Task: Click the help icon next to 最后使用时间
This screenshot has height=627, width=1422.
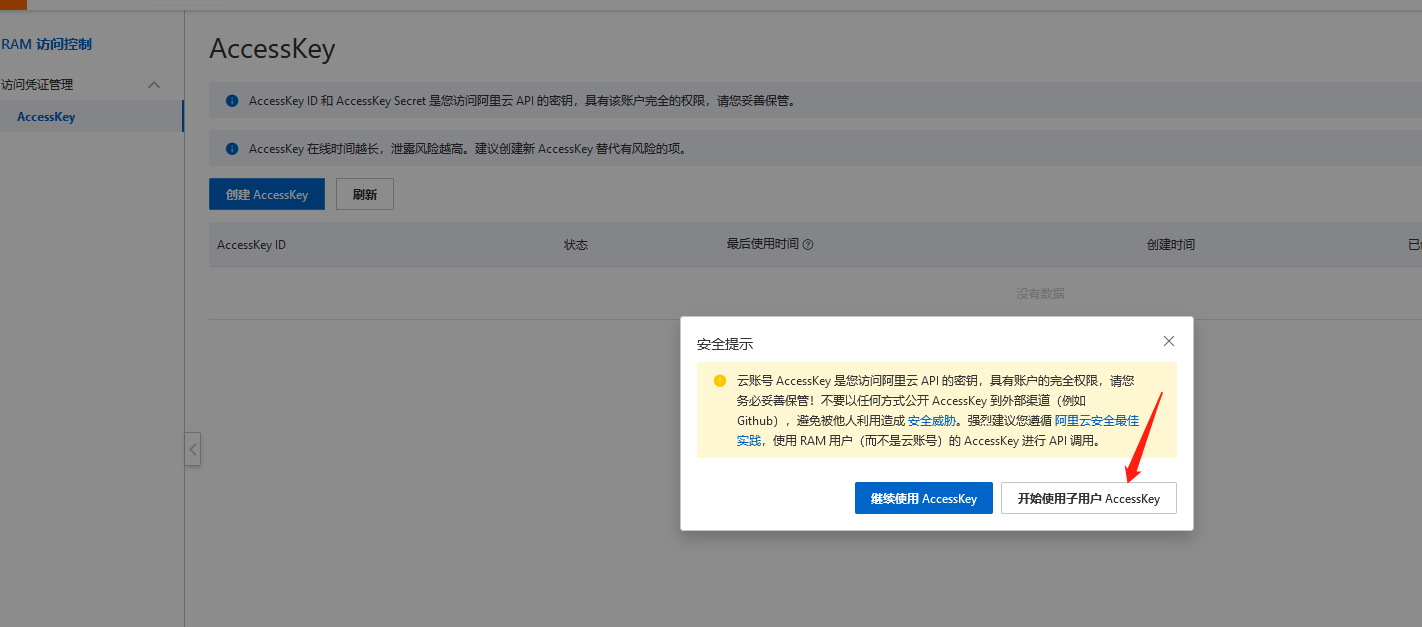Action: tap(808, 245)
